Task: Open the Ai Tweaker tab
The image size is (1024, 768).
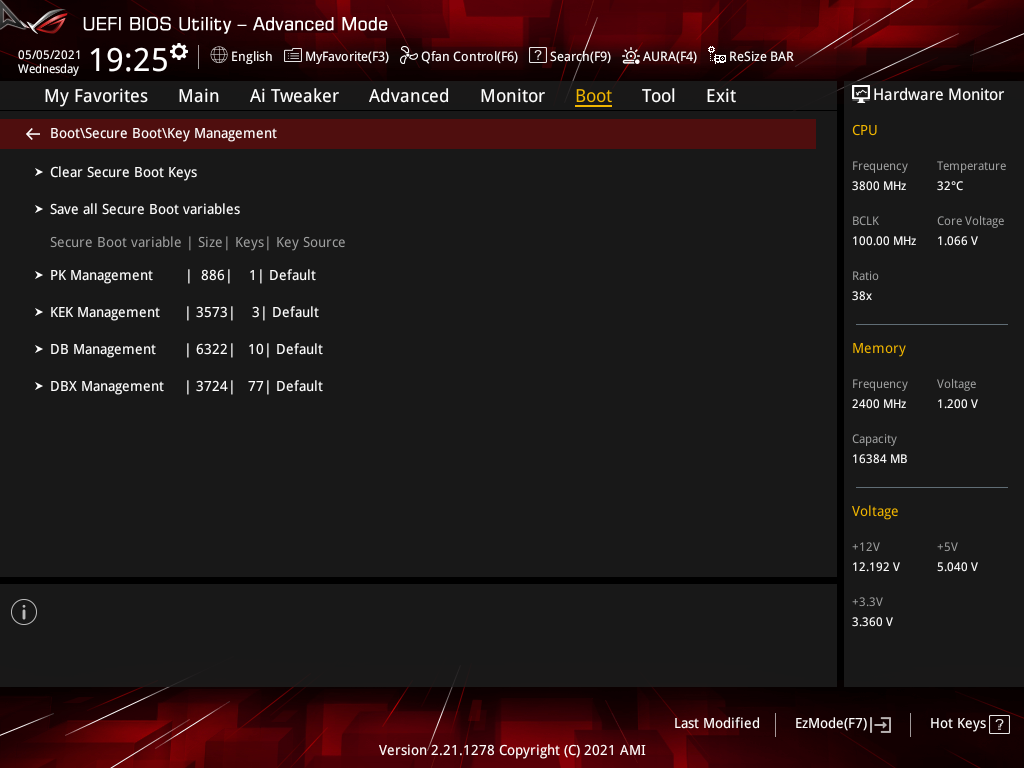Action: [294, 96]
